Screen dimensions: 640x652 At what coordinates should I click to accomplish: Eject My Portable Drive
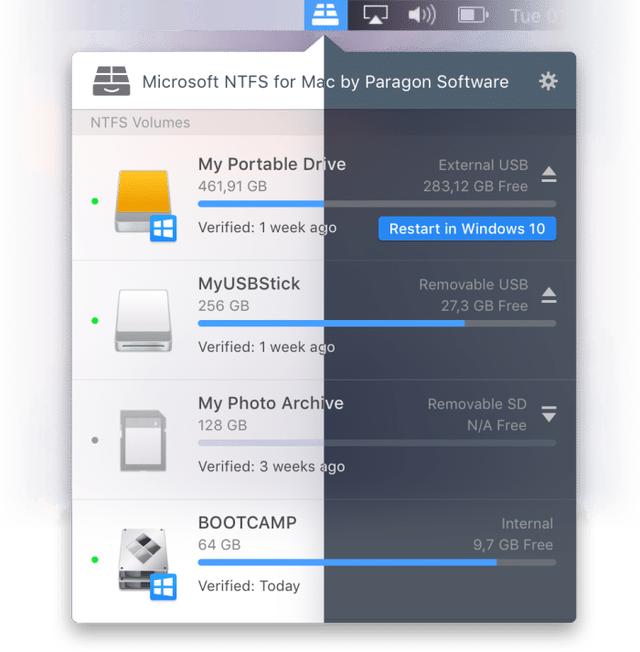(x=549, y=175)
